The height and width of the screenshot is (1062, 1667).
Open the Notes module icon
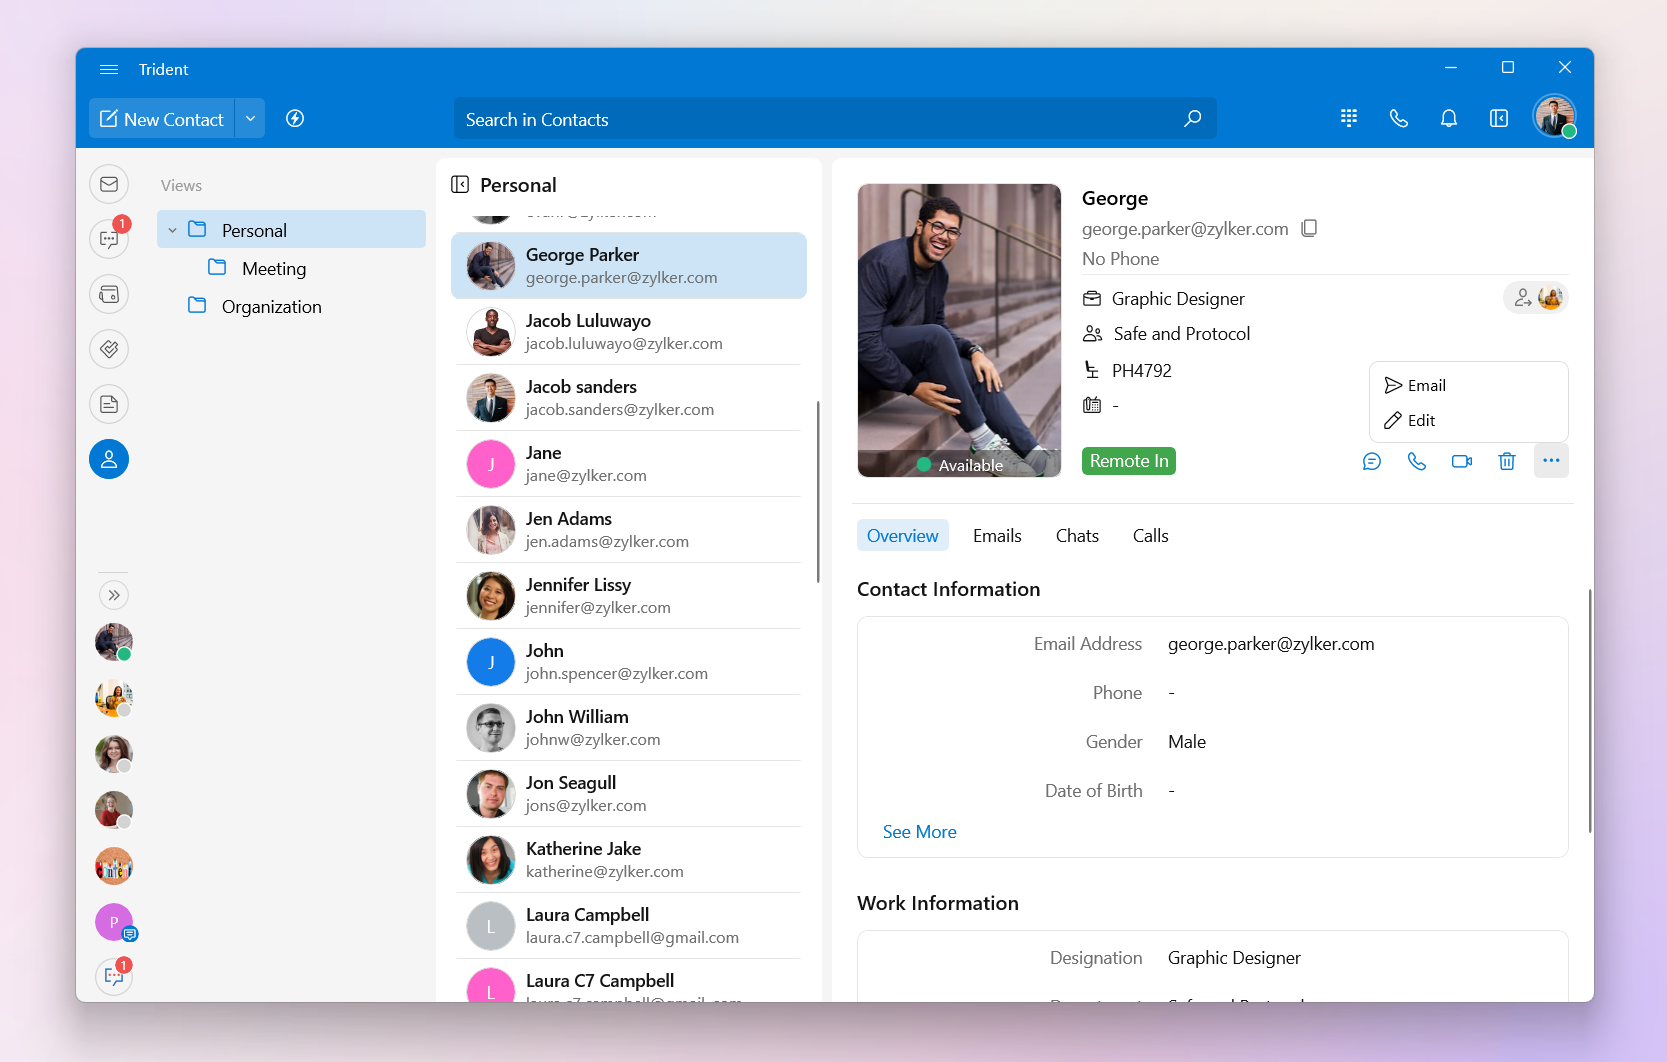coord(109,404)
